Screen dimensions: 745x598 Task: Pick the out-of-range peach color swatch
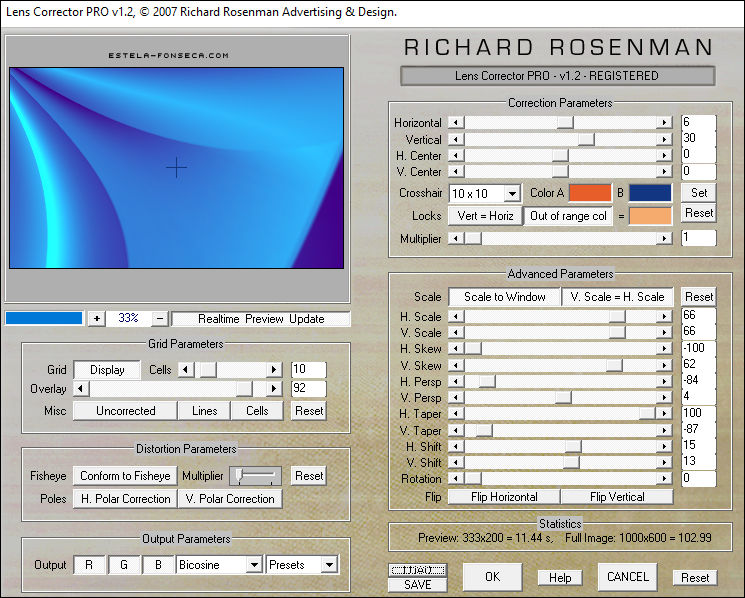pos(650,216)
